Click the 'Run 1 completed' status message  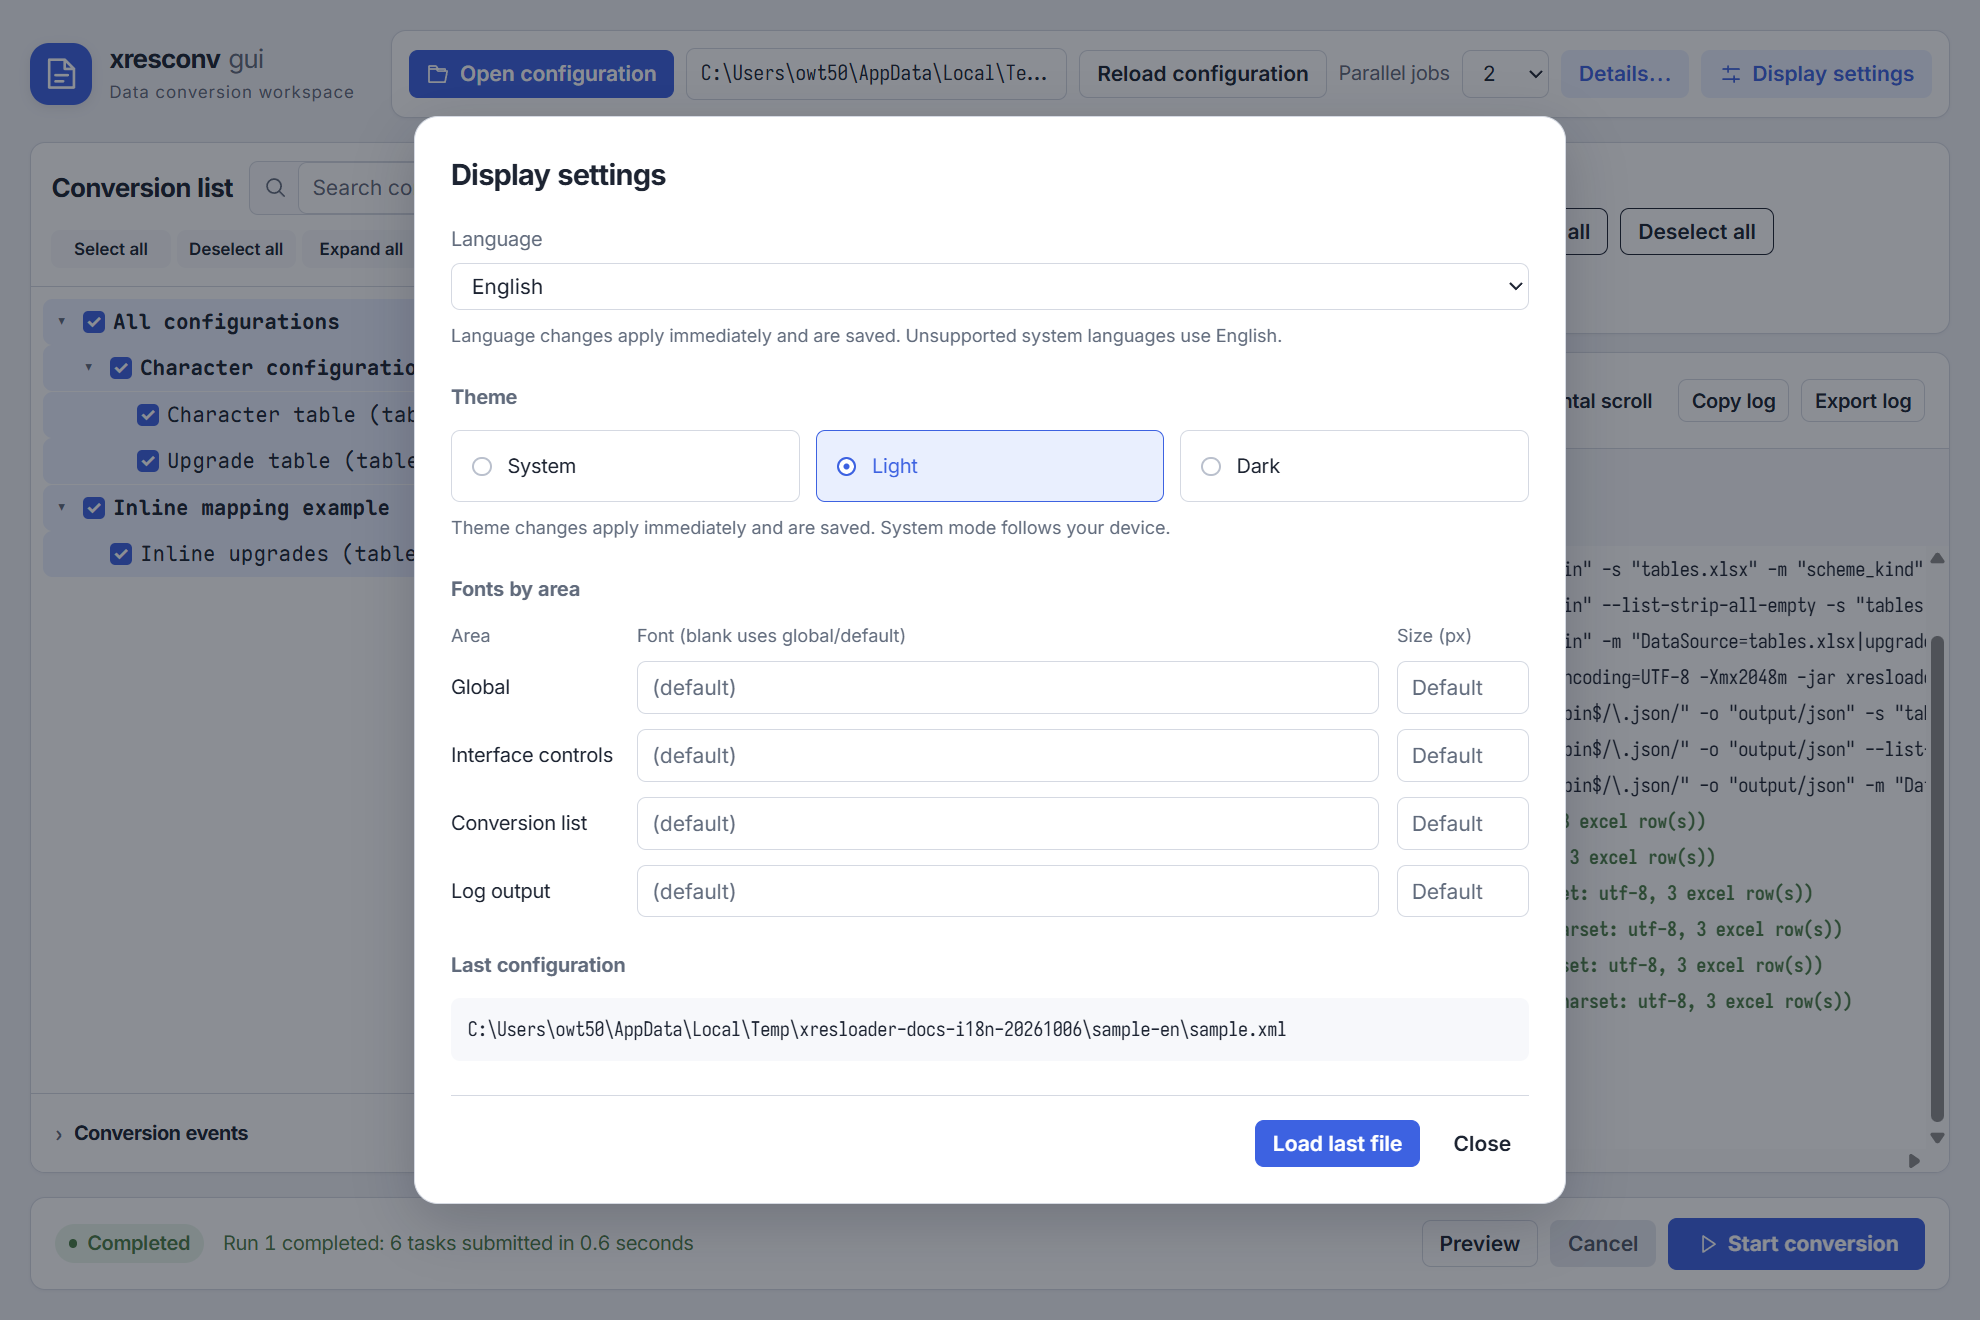458,1244
